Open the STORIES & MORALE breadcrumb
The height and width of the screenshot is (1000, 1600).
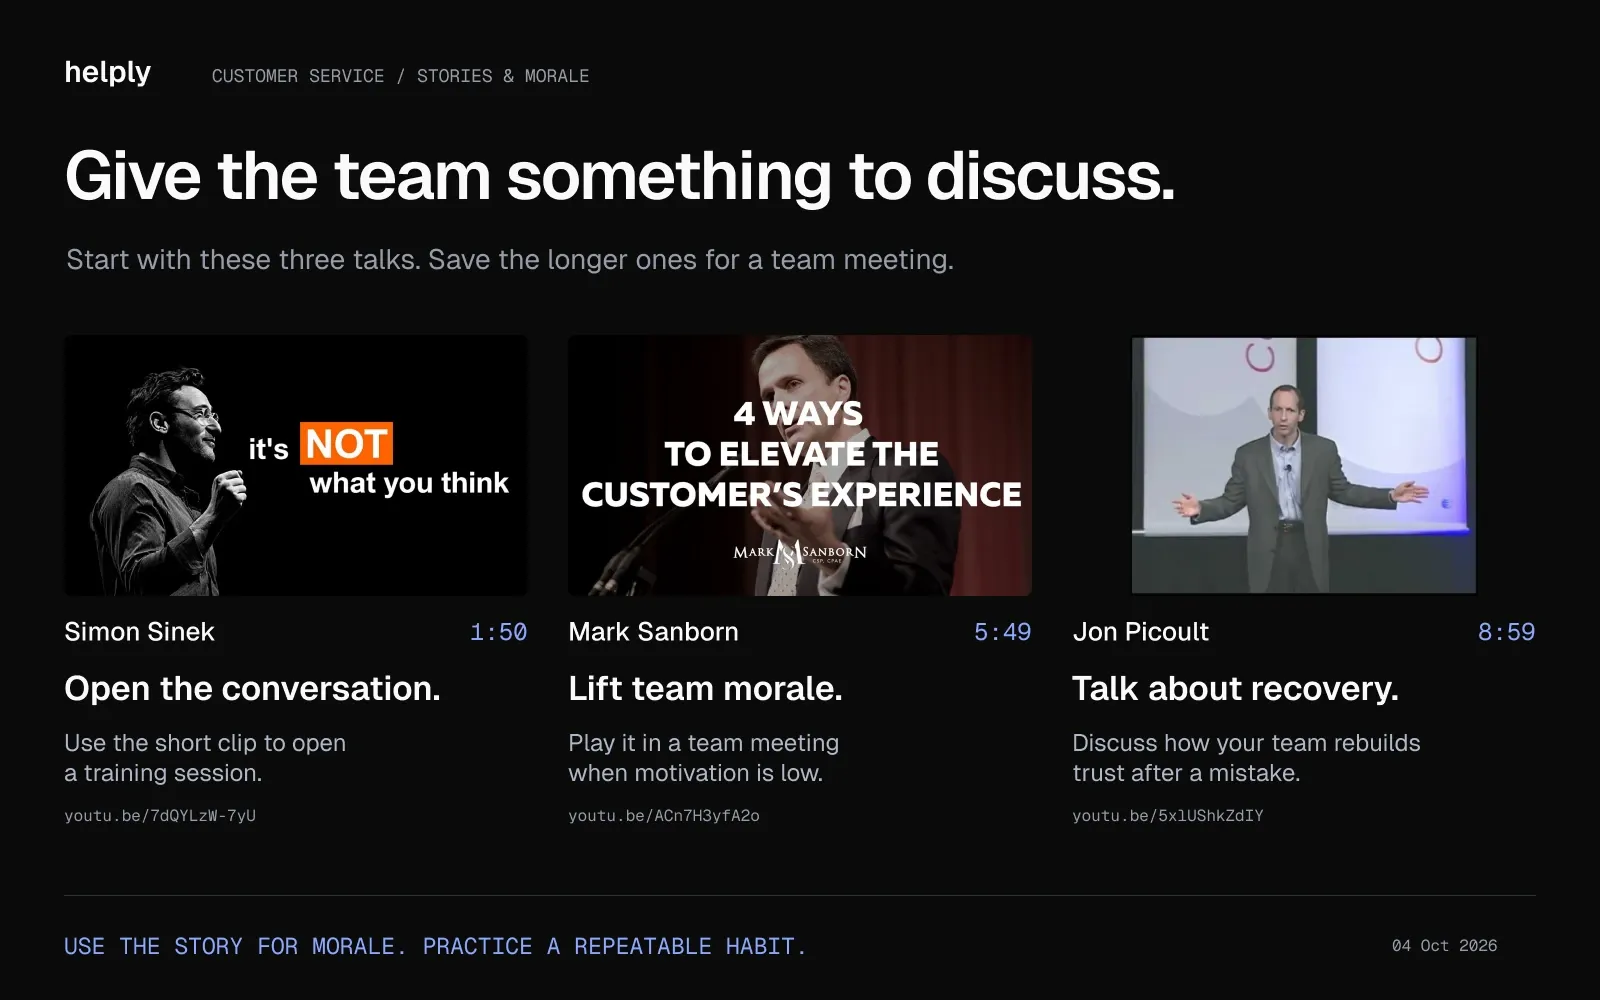503,76
